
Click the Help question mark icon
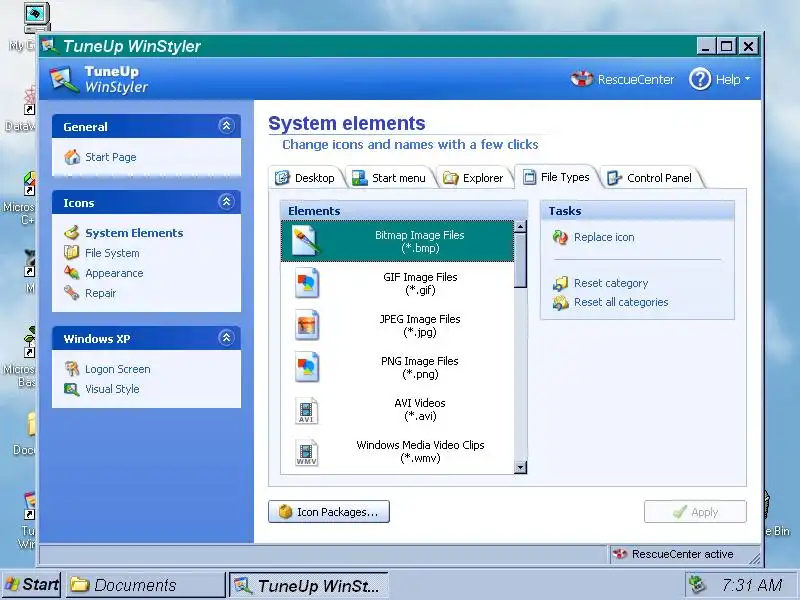[700, 79]
